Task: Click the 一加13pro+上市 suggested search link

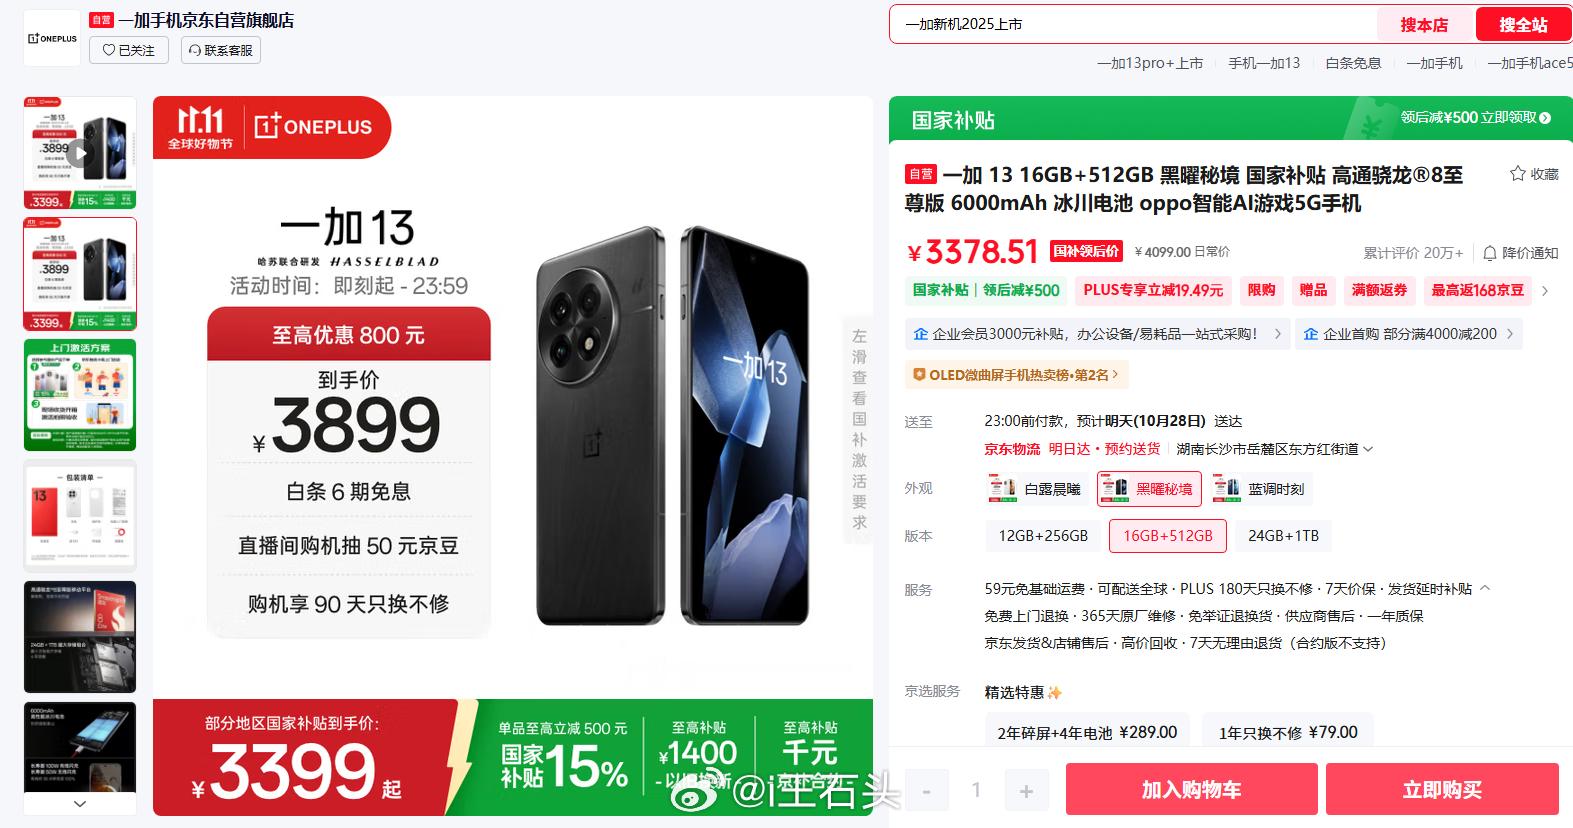Action: [x=1150, y=63]
